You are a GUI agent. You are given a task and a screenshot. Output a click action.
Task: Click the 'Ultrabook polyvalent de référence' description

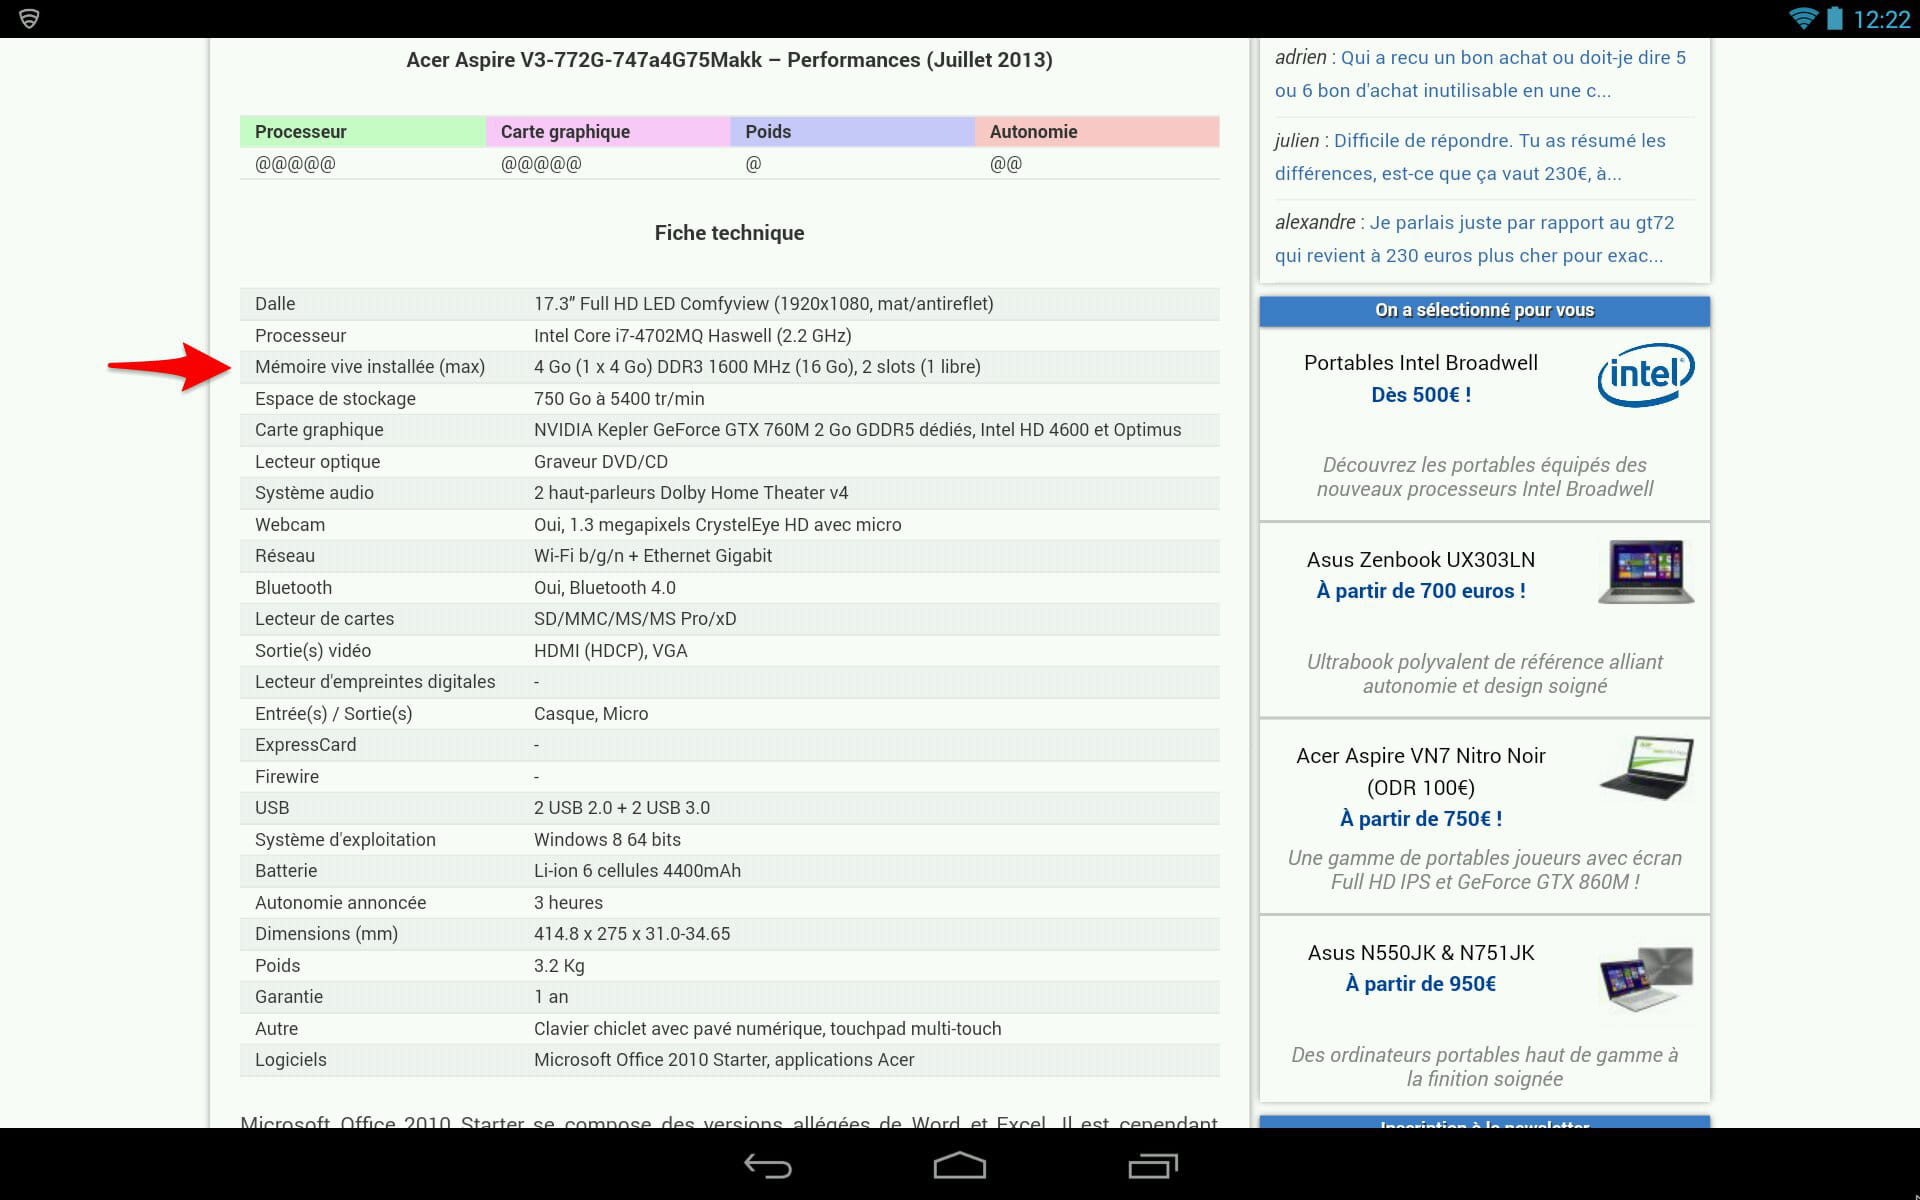click(1484, 674)
